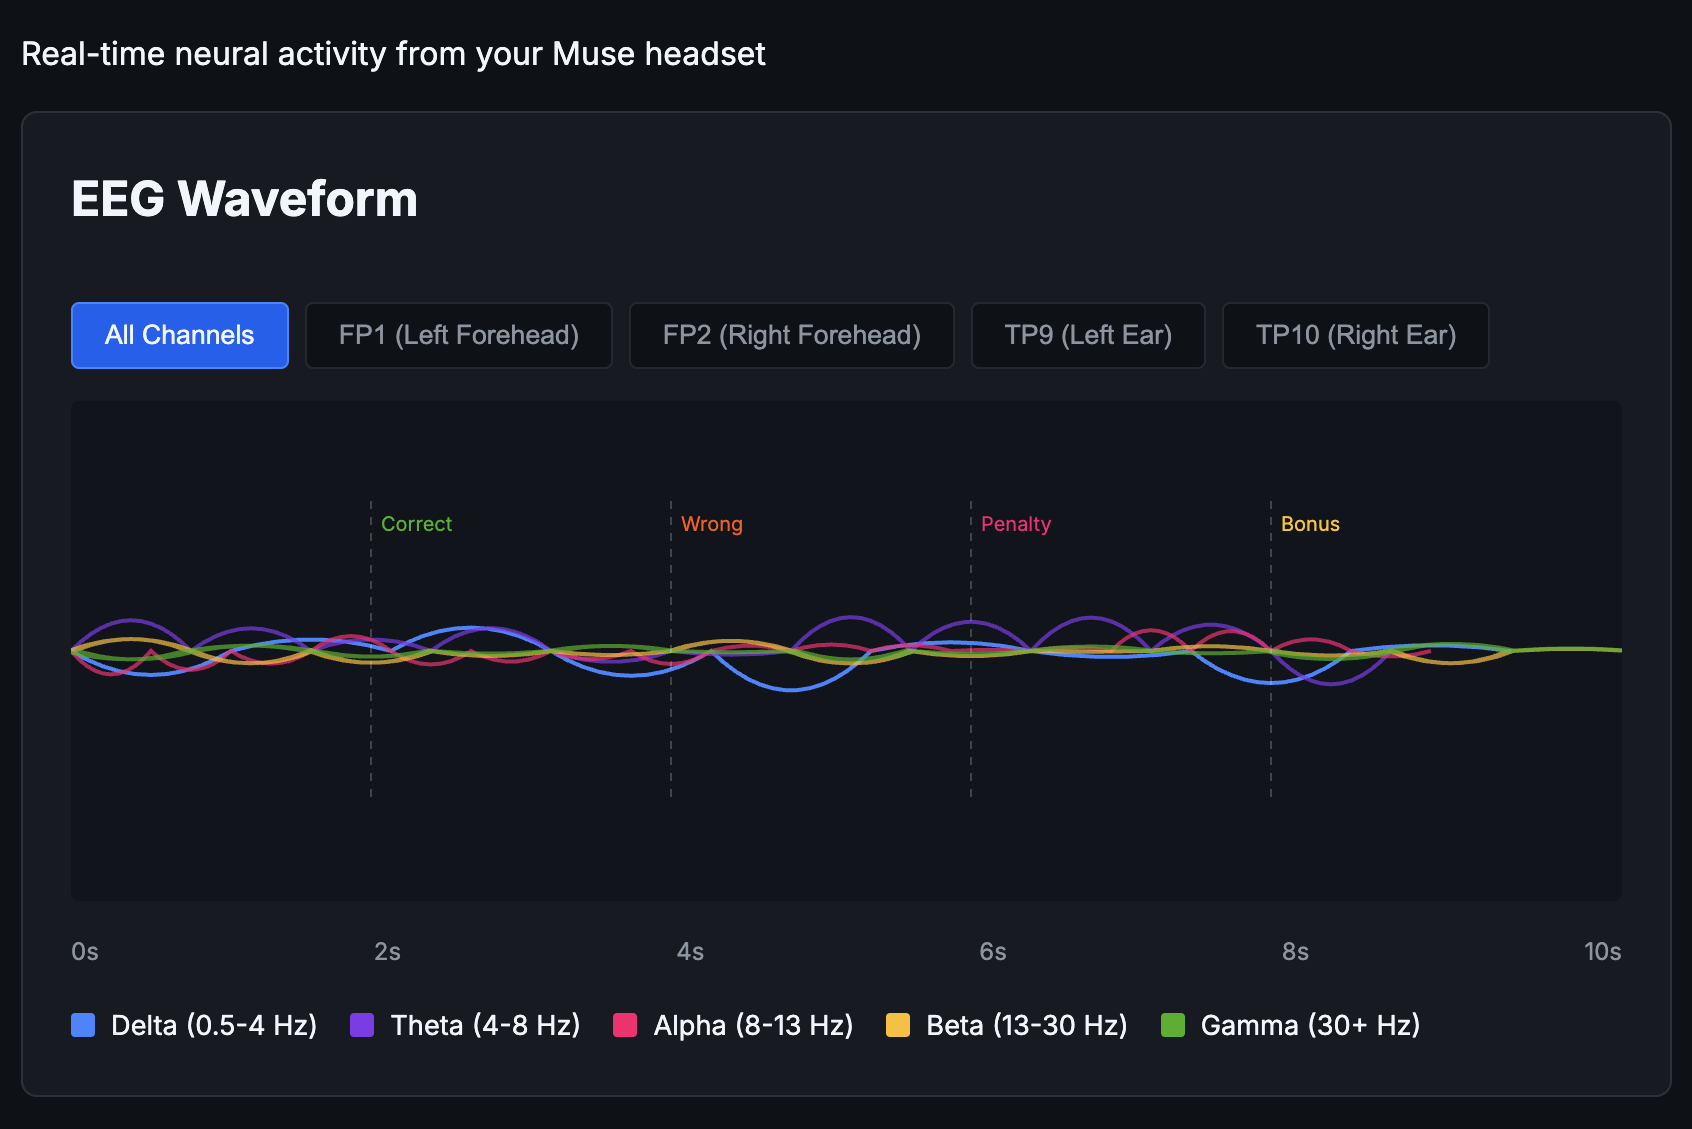Click the Delta (0.5-4 Hz) legend color swatch

pos(83,1025)
